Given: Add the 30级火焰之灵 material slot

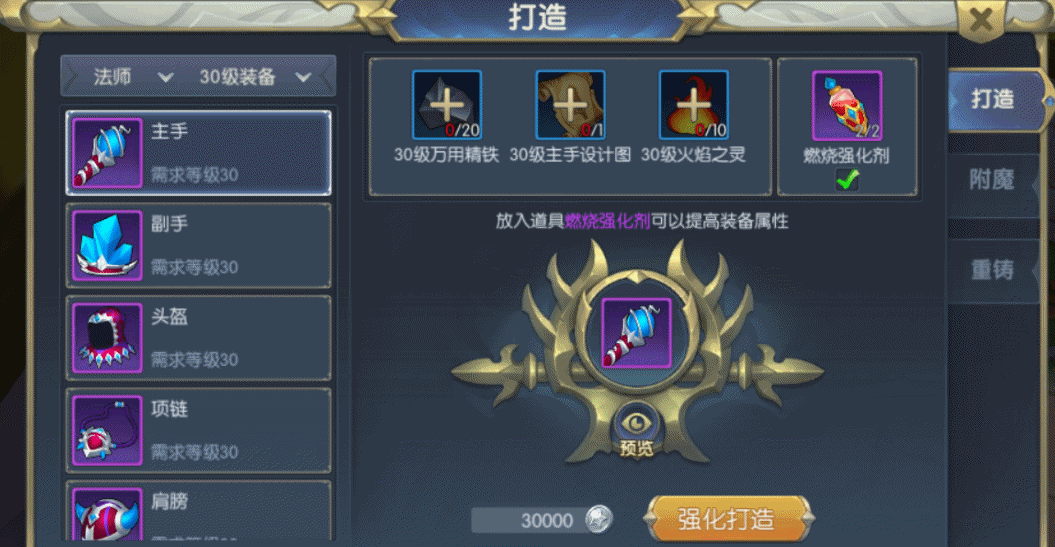Looking at the screenshot, I should (693, 104).
